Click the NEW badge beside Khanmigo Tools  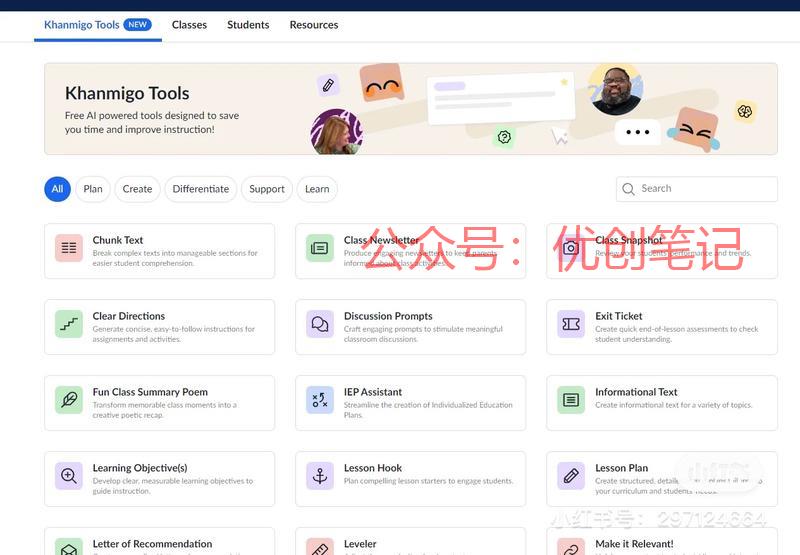137,24
